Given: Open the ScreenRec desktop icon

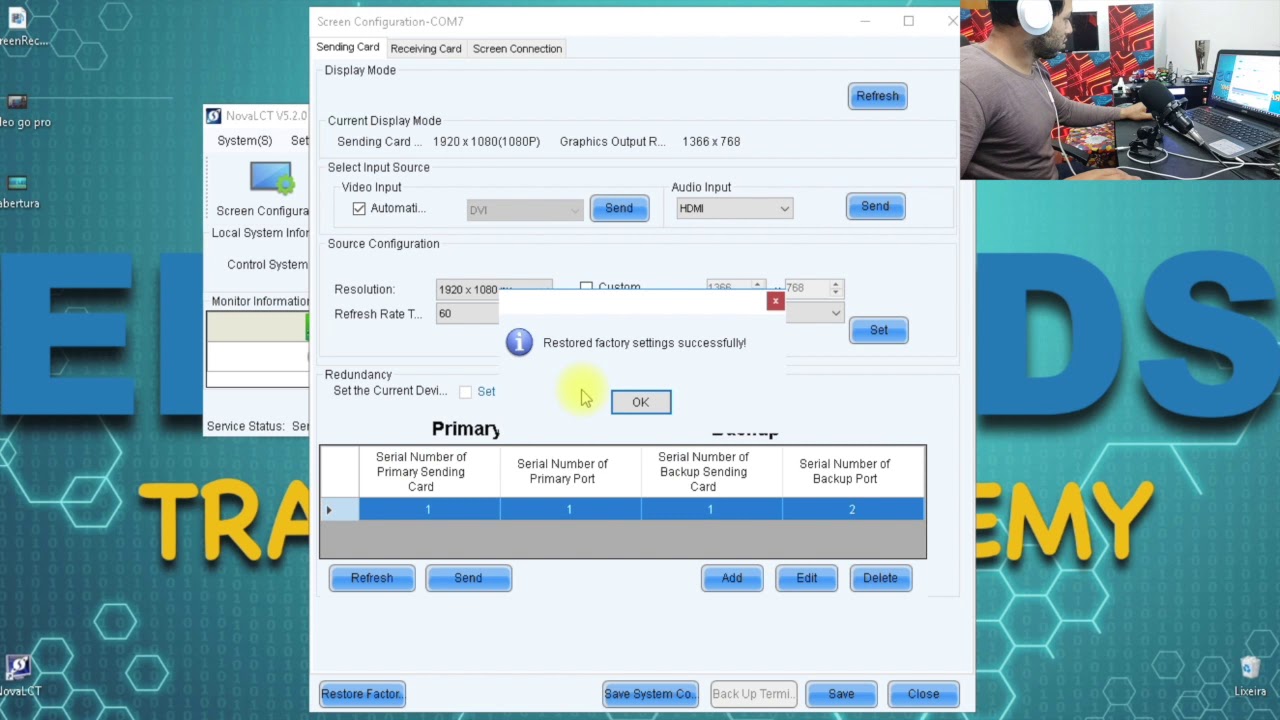Looking at the screenshot, I should click(x=17, y=28).
